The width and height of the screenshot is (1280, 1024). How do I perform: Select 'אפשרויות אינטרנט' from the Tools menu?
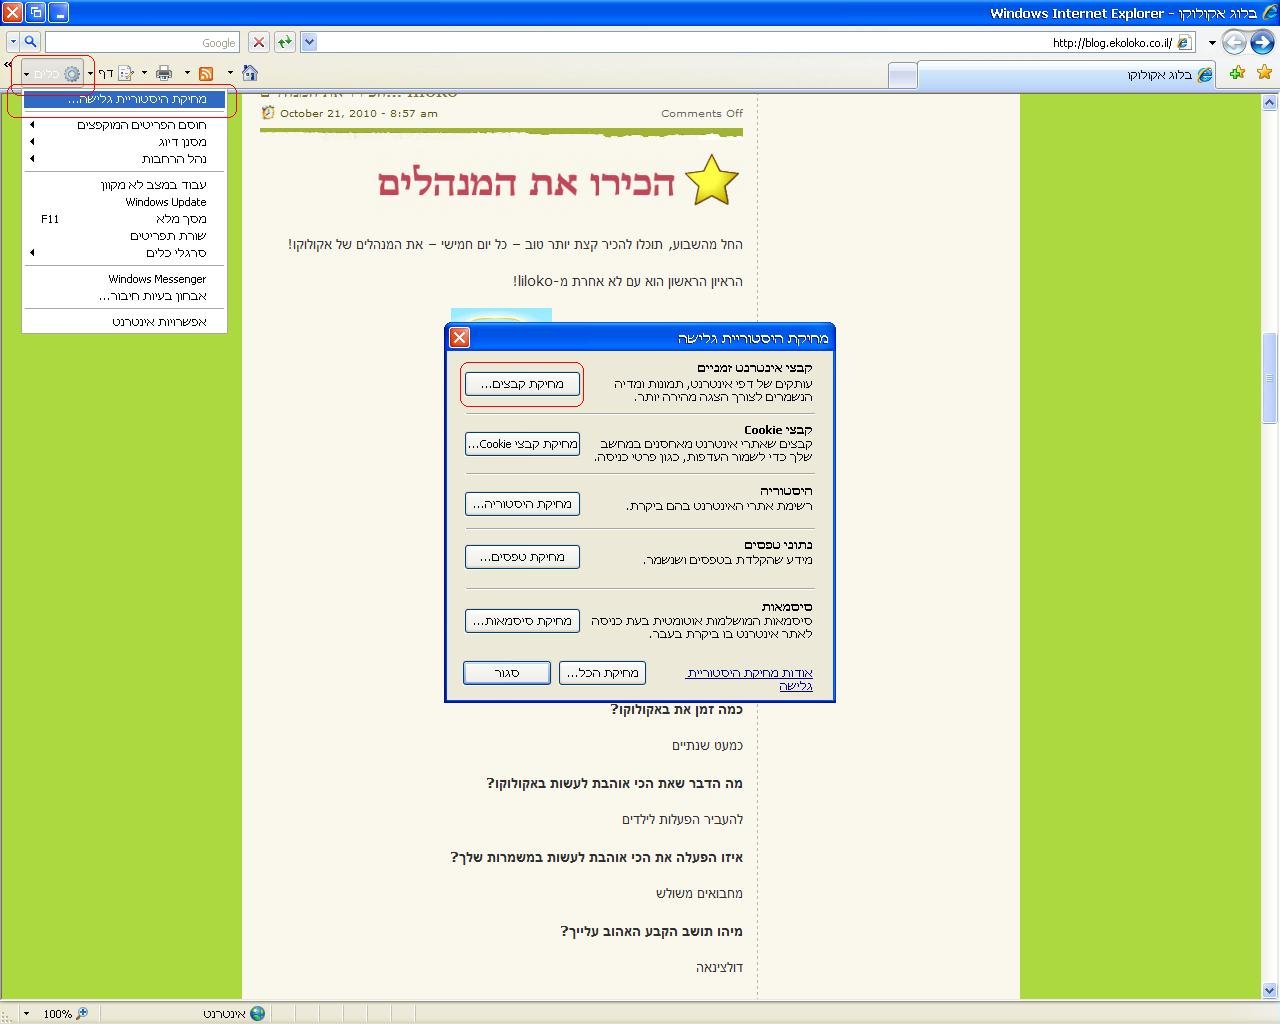(159, 322)
